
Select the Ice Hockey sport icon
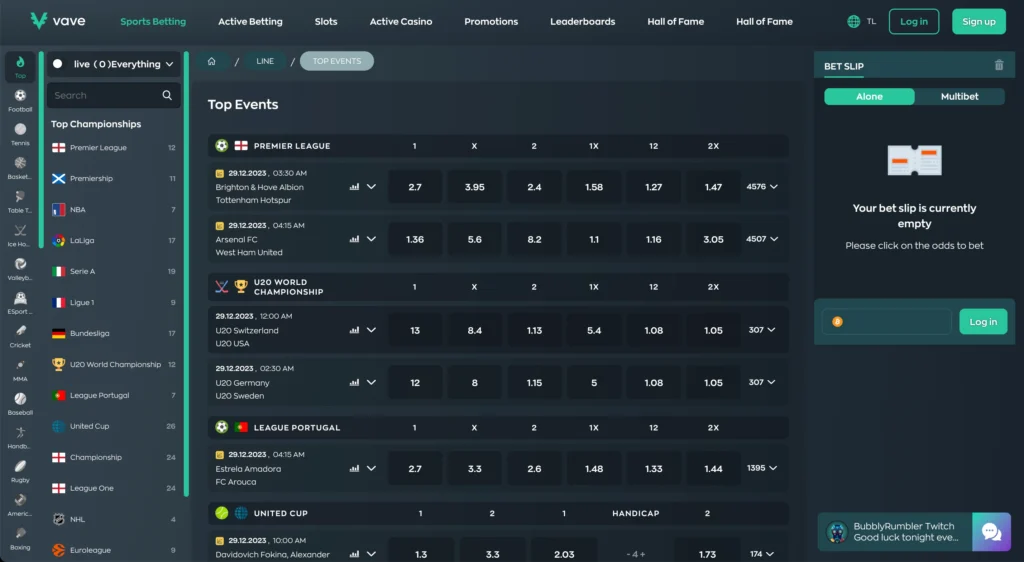pyautogui.click(x=20, y=230)
